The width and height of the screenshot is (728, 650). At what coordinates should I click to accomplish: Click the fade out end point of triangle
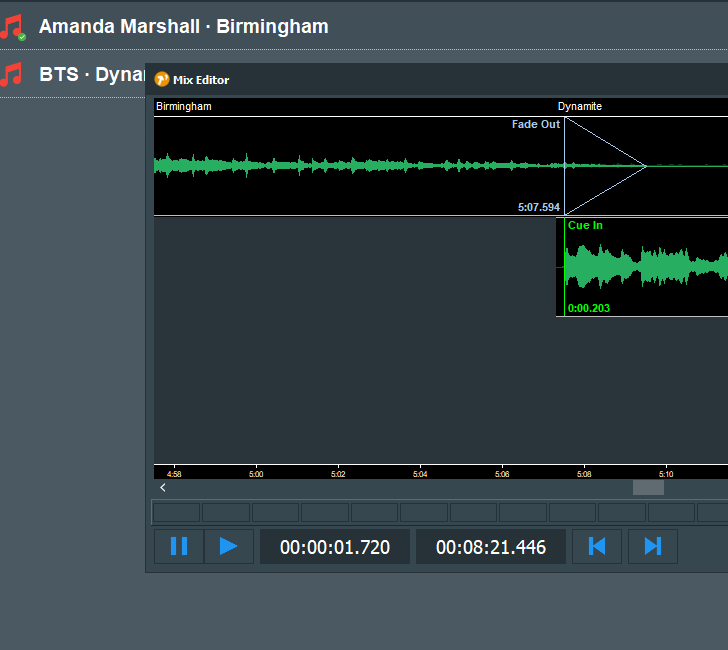click(x=646, y=166)
